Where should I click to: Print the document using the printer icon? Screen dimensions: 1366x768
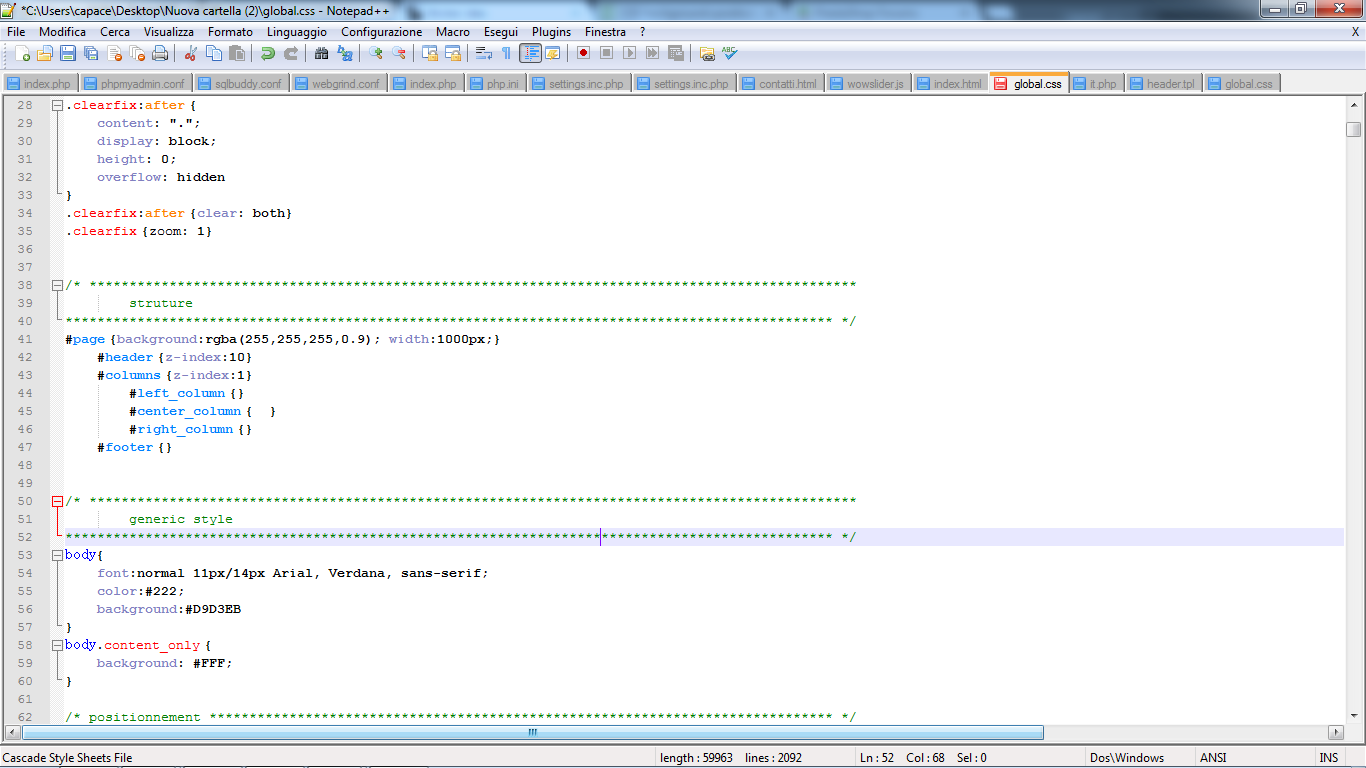click(x=160, y=54)
